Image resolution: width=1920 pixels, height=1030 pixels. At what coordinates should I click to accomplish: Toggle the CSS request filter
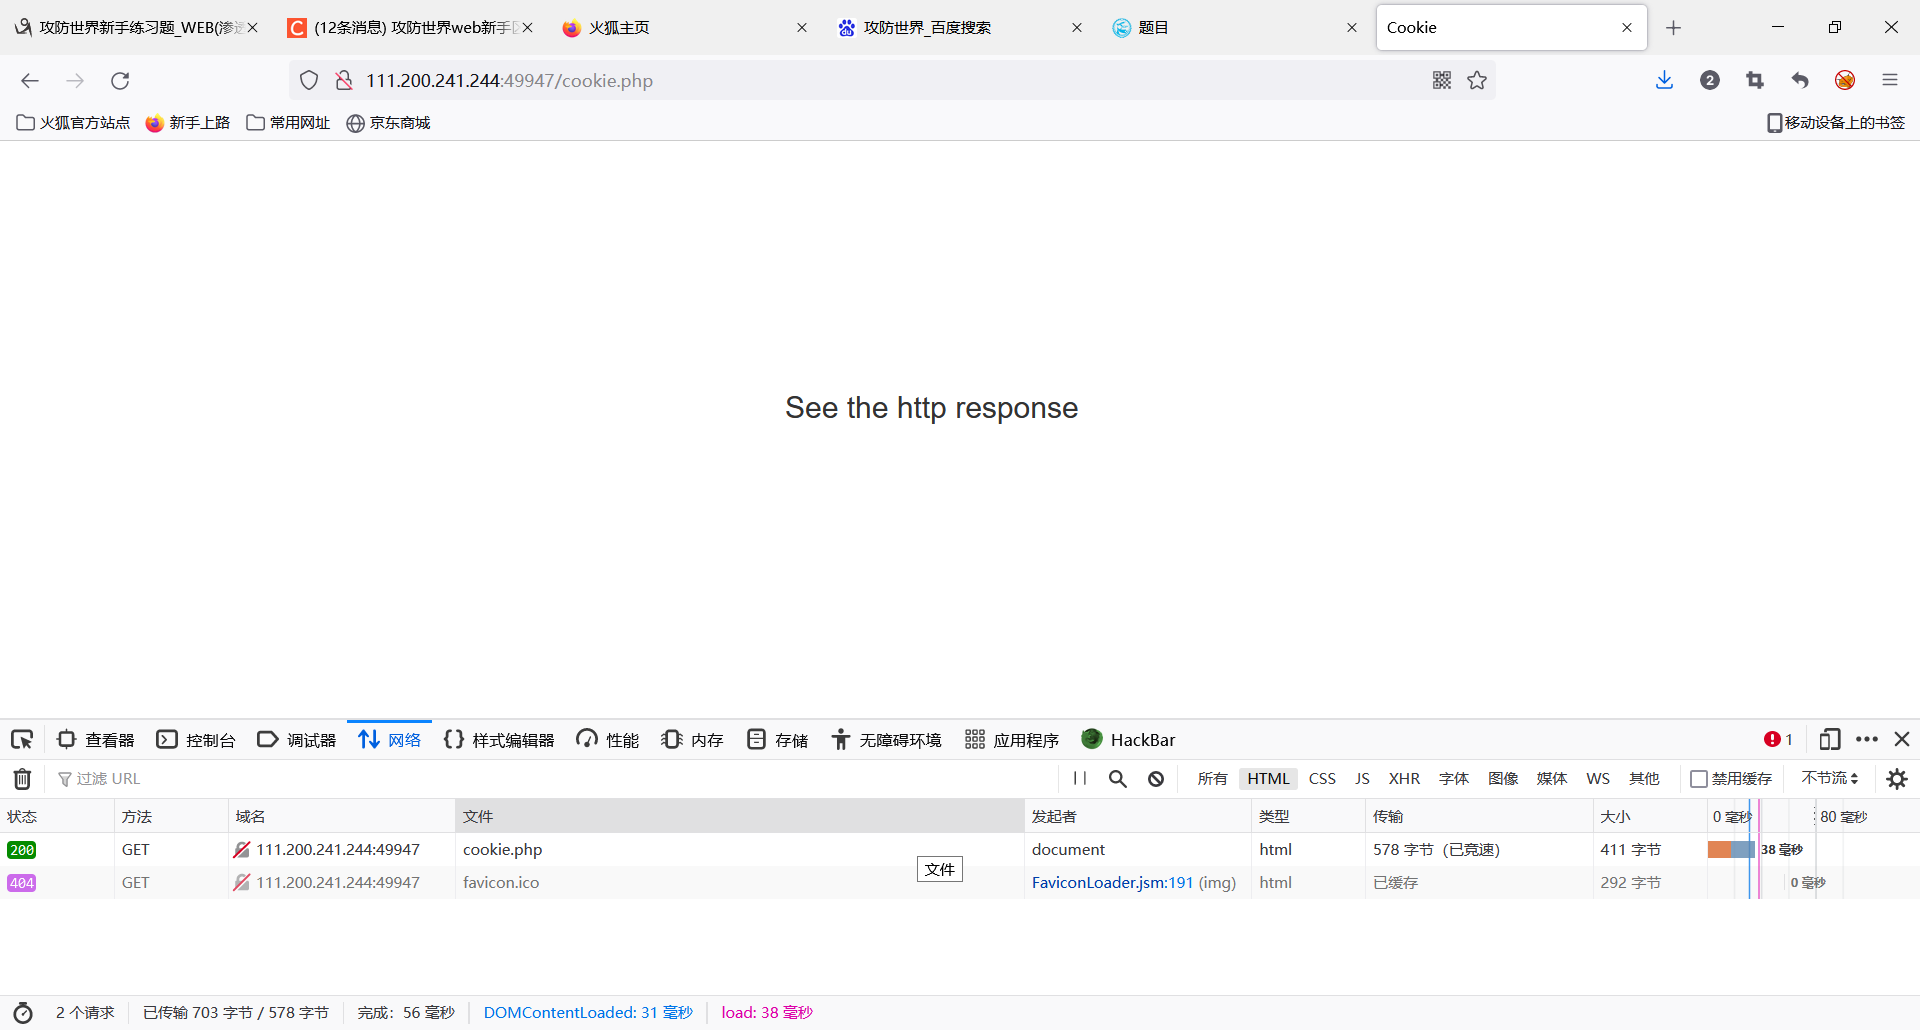pos(1322,778)
